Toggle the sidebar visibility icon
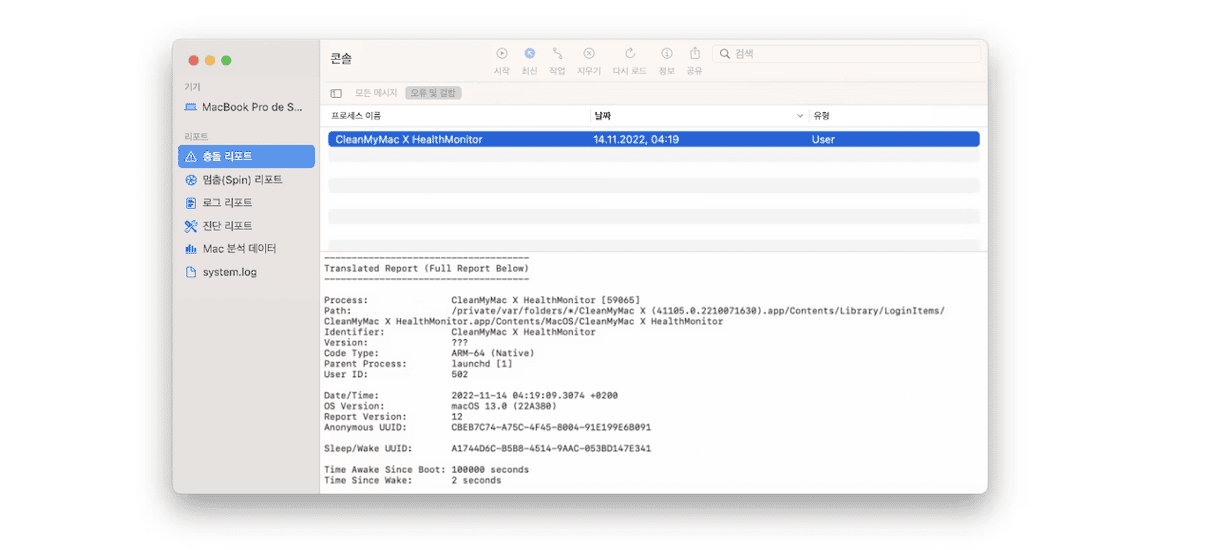Viewport: 1216px width, 550px height. click(x=336, y=93)
